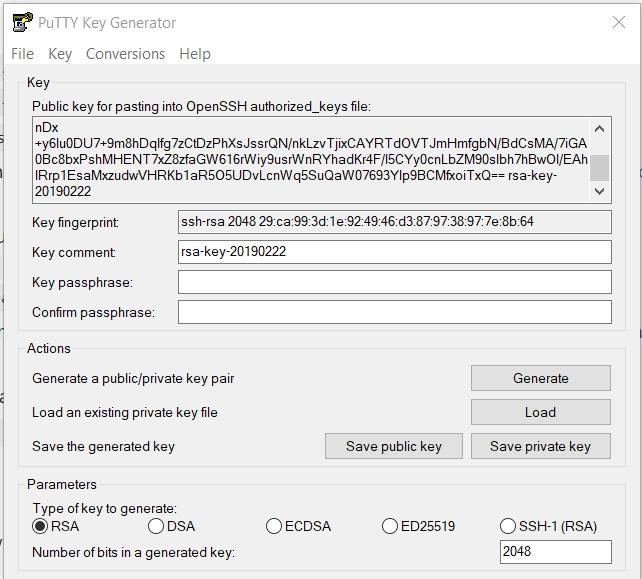Click the PuTTY Key Generator title bar icon

(x=22, y=22)
